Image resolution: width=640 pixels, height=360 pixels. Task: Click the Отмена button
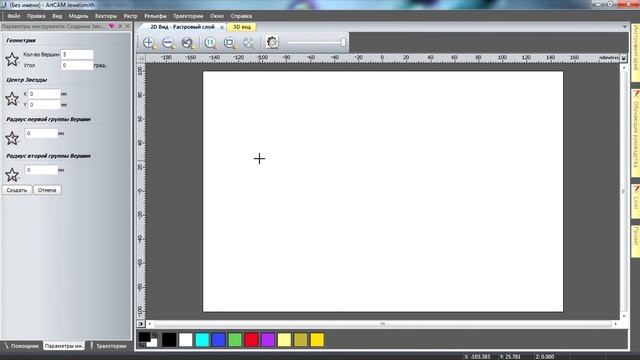pos(47,190)
